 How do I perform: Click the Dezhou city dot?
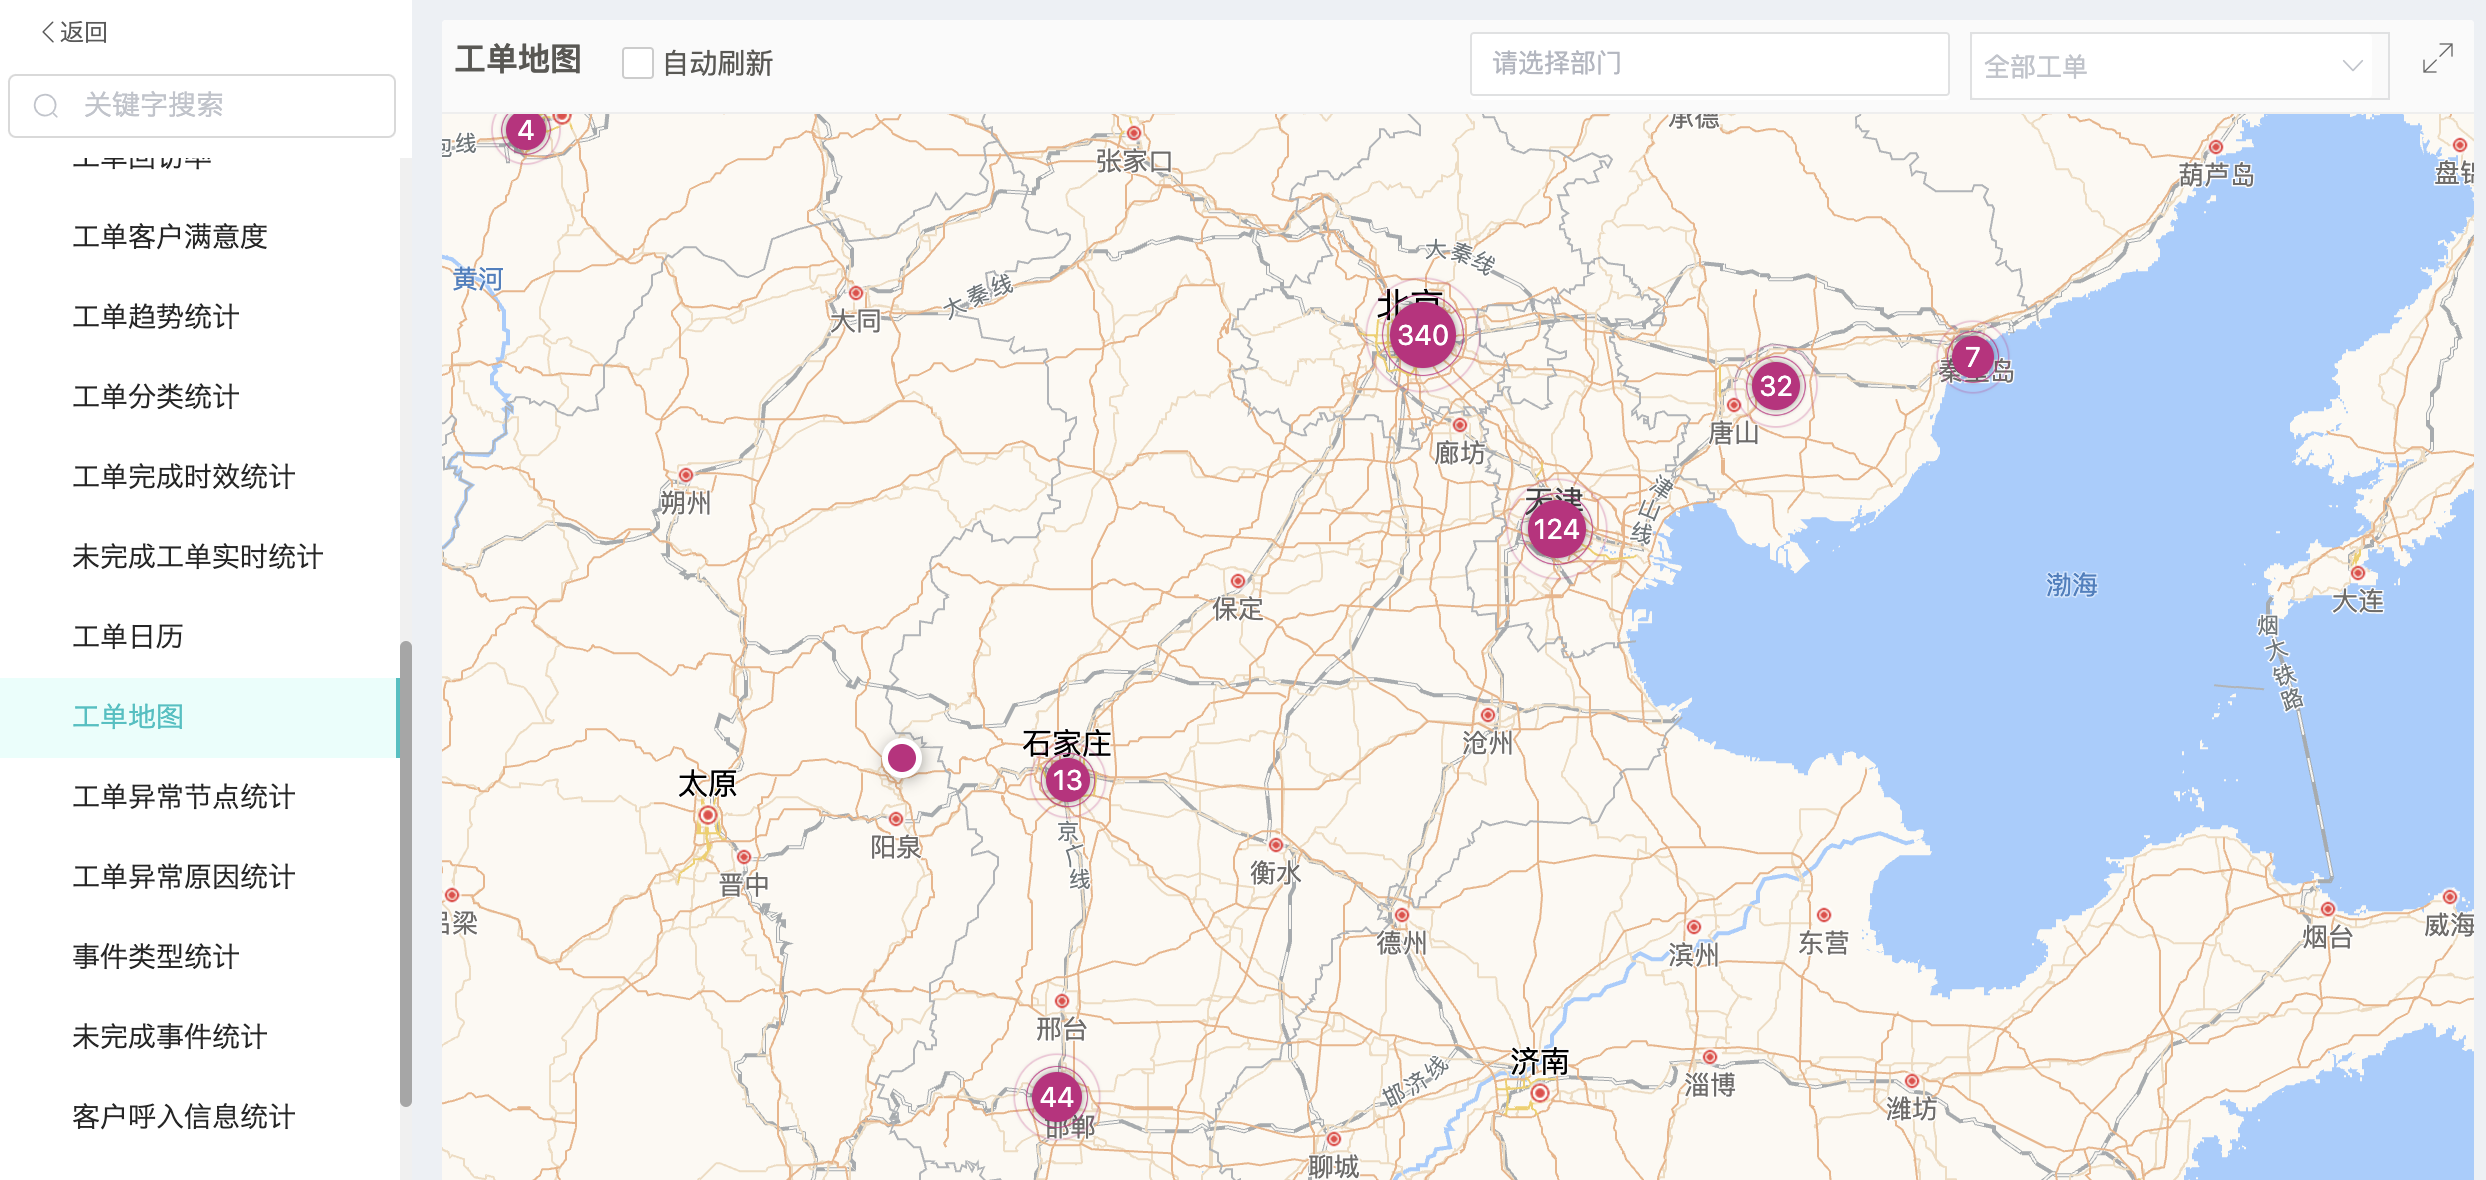click(1402, 915)
